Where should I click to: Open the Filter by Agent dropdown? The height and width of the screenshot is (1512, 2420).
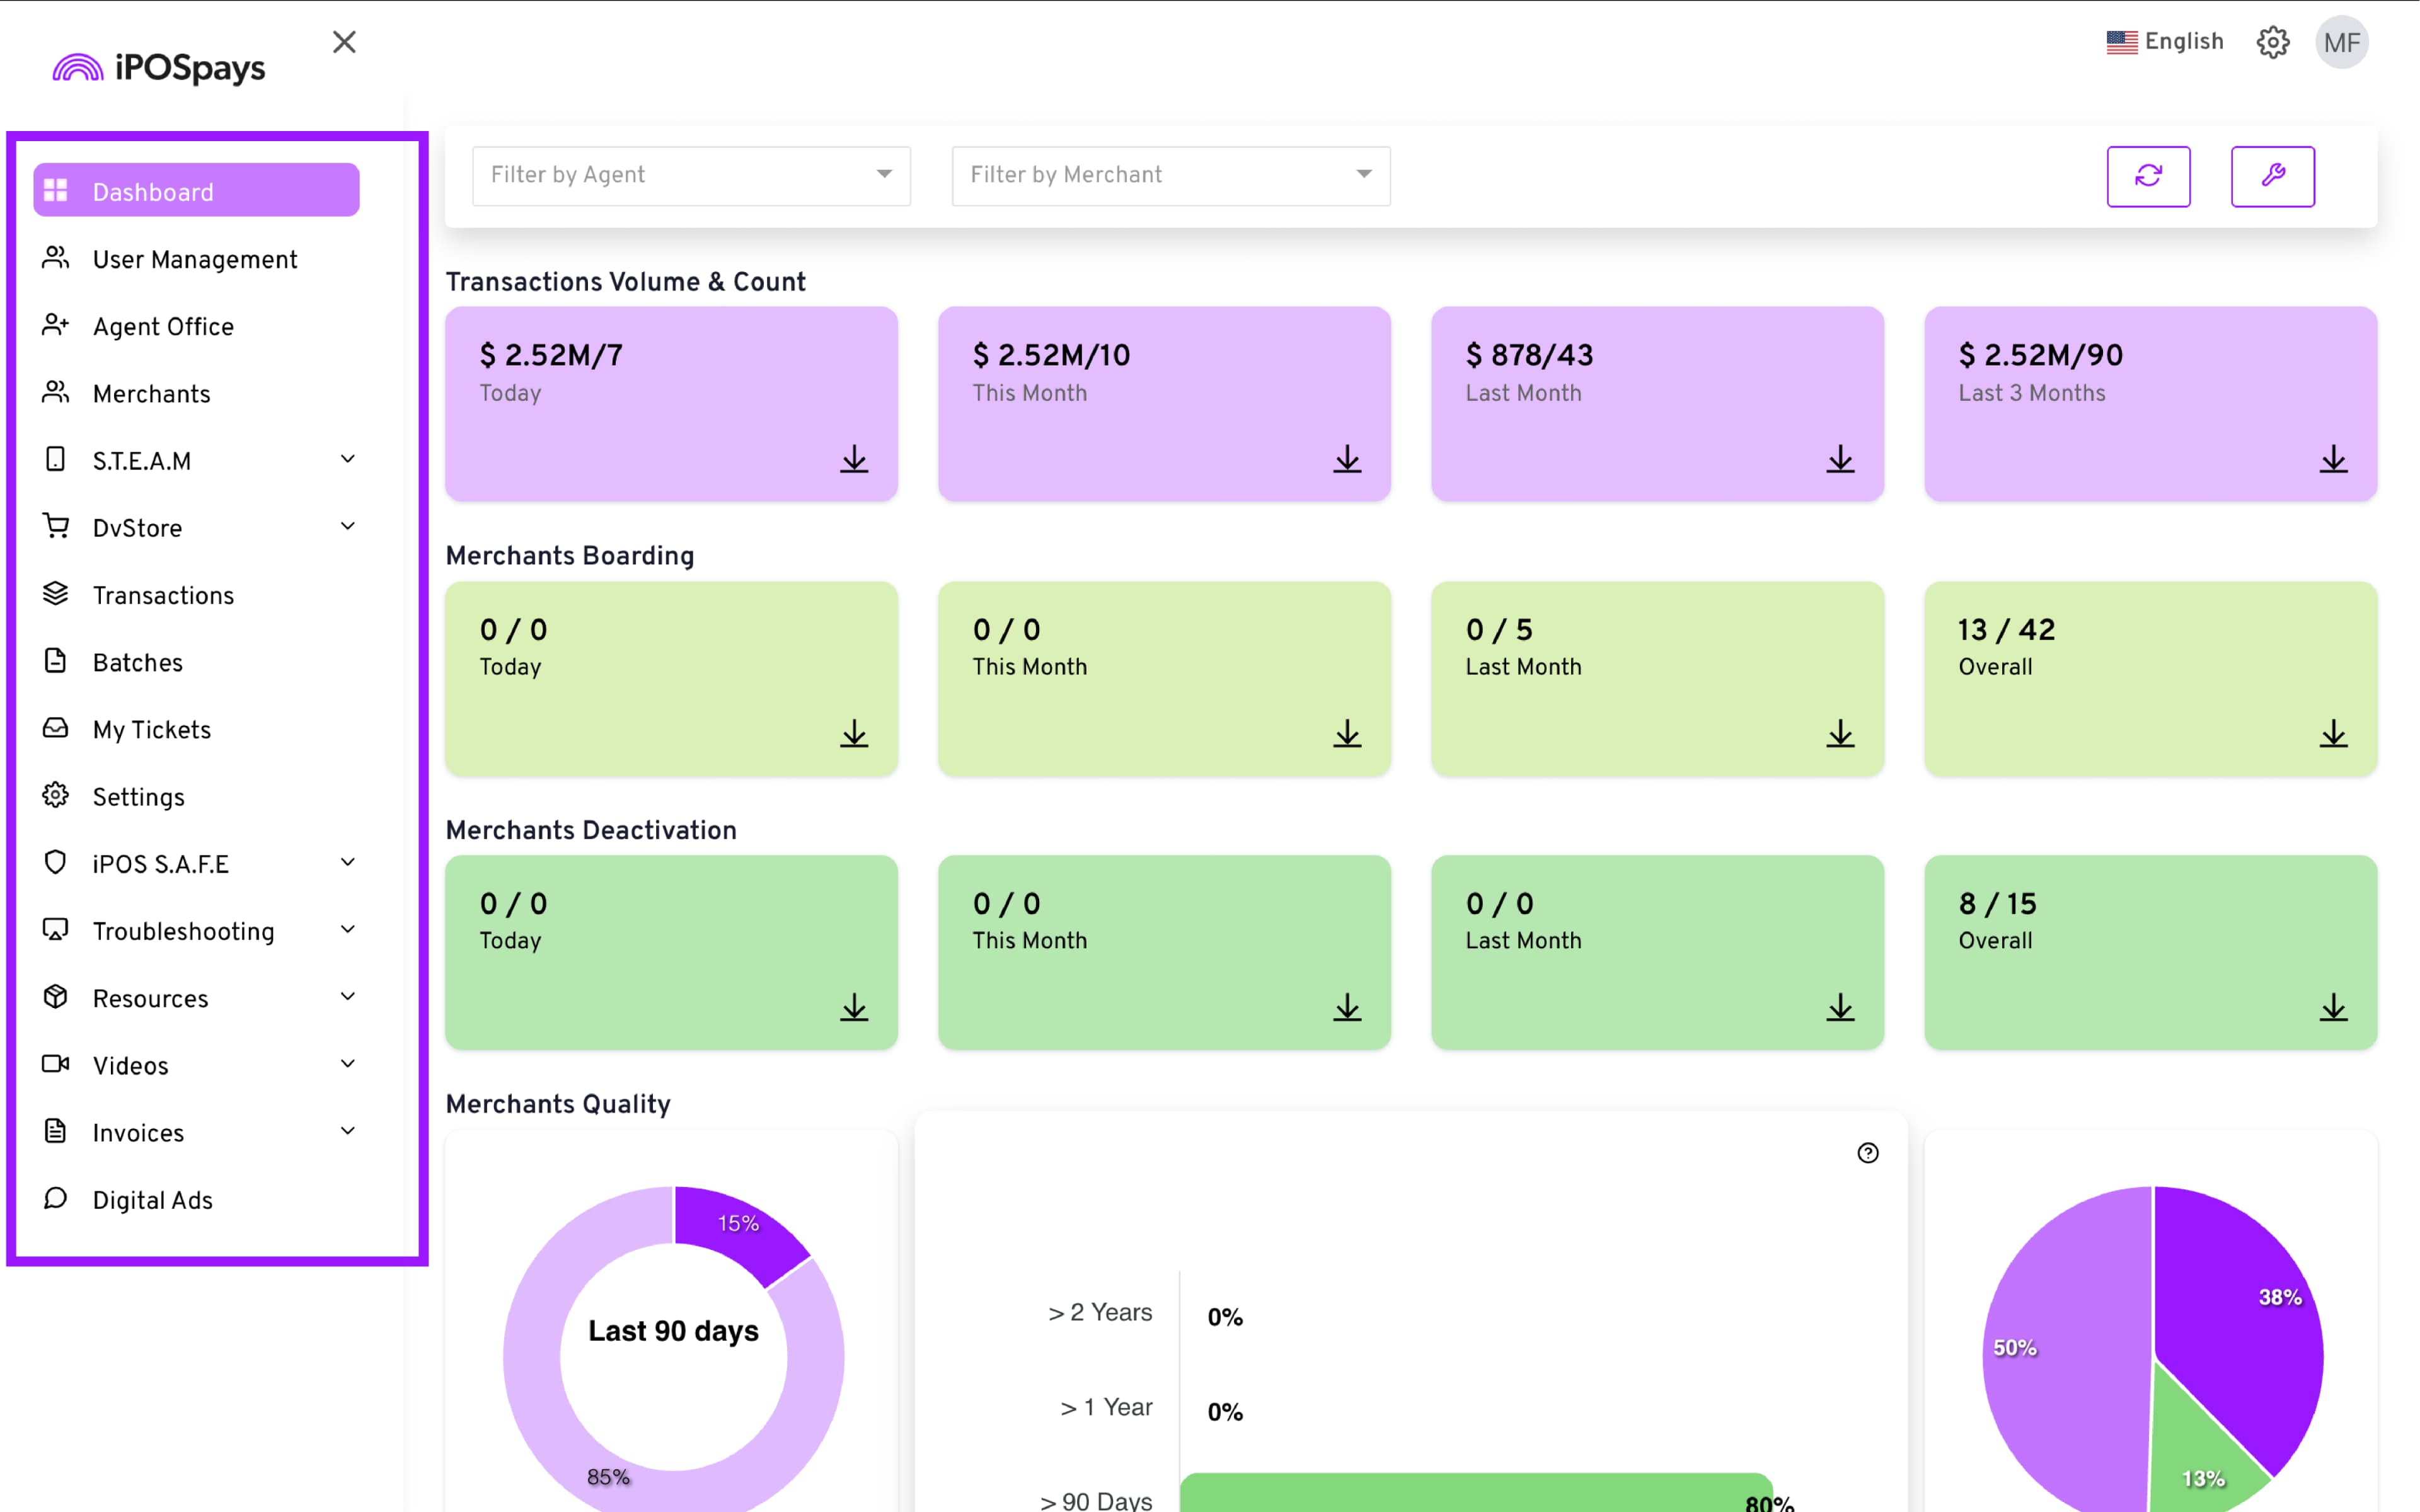pyautogui.click(x=690, y=176)
